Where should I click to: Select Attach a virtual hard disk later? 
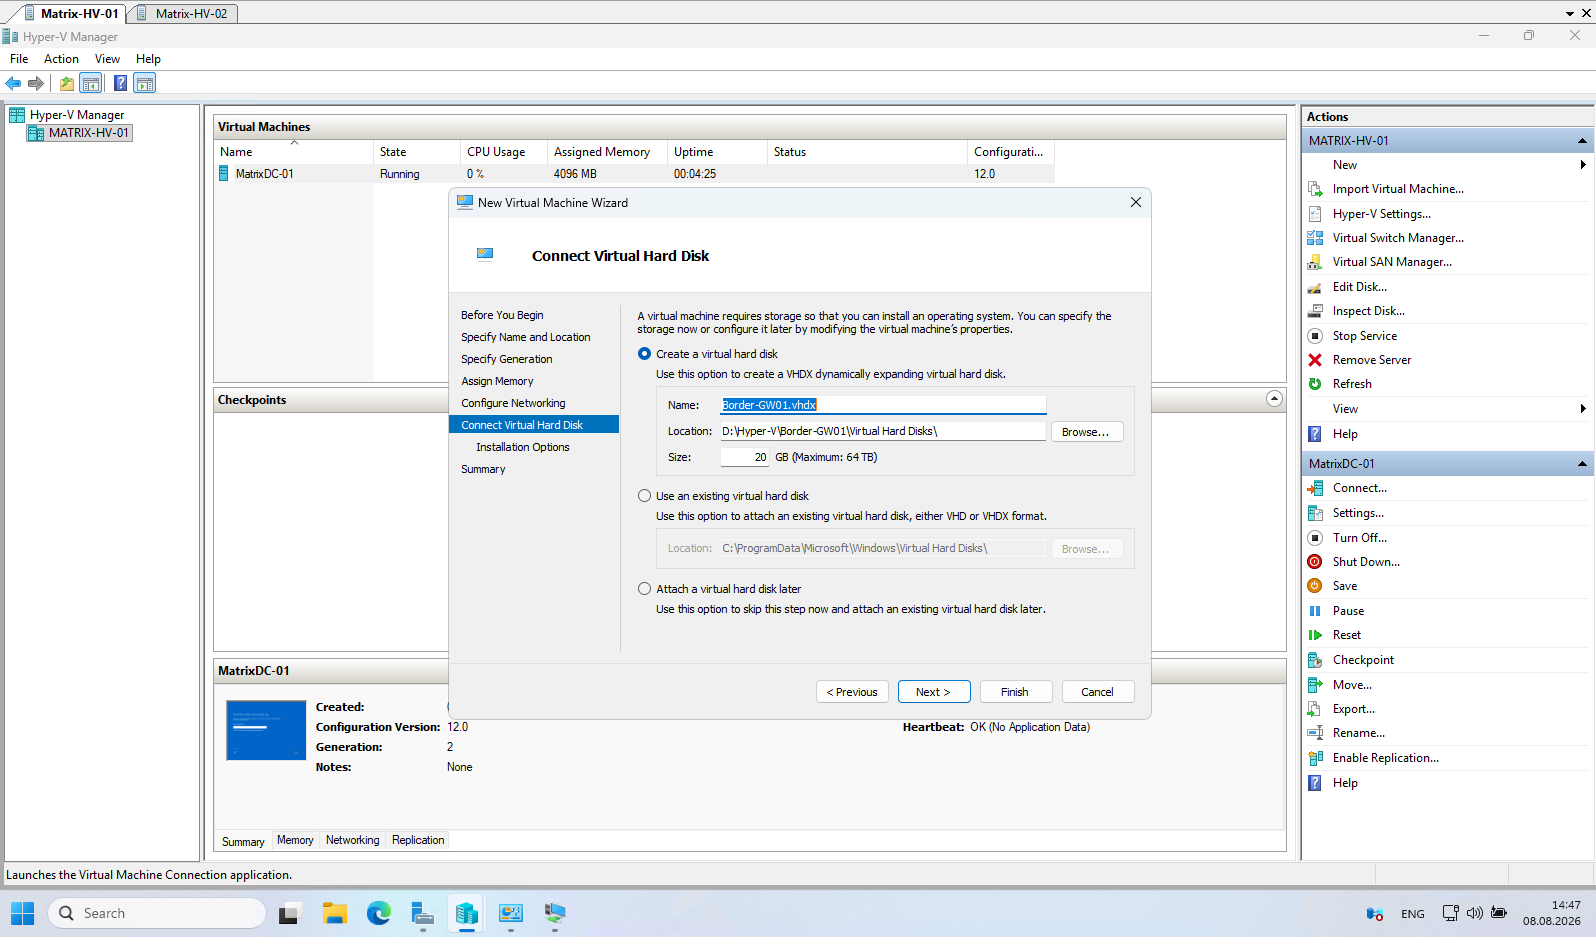click(x=645, y=589)
